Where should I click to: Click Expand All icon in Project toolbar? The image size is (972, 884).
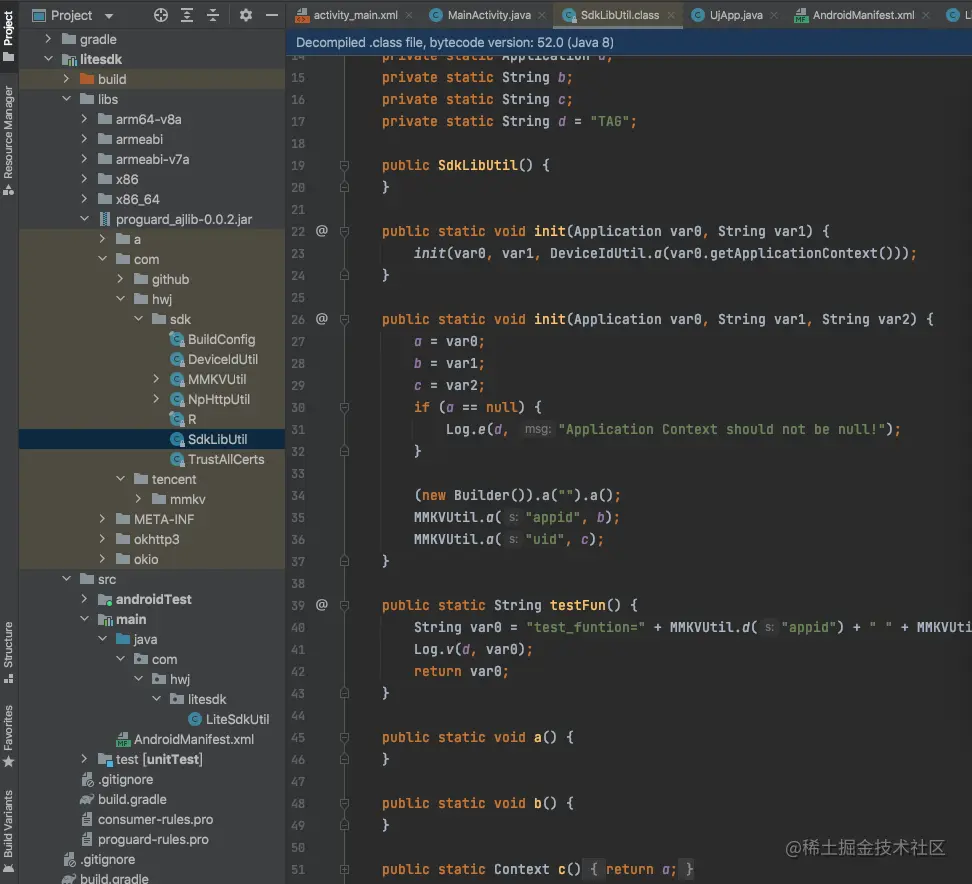(187, 15)
